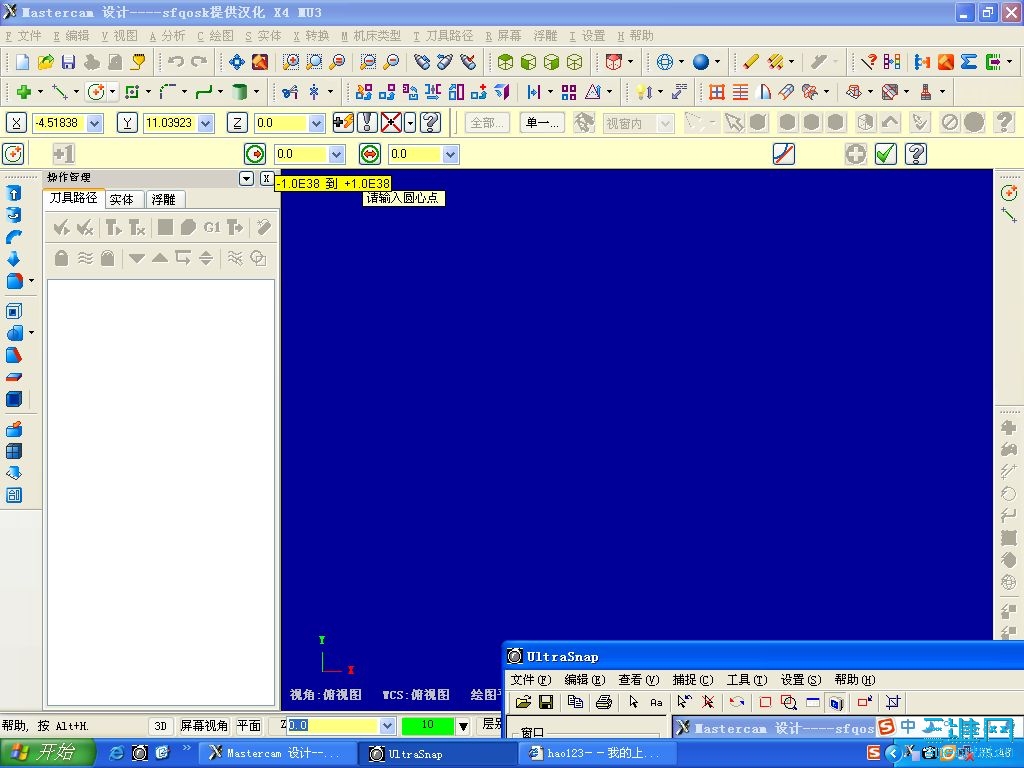Click the move operation down arrow icon

pyautogui.click(x=136, y=258)
